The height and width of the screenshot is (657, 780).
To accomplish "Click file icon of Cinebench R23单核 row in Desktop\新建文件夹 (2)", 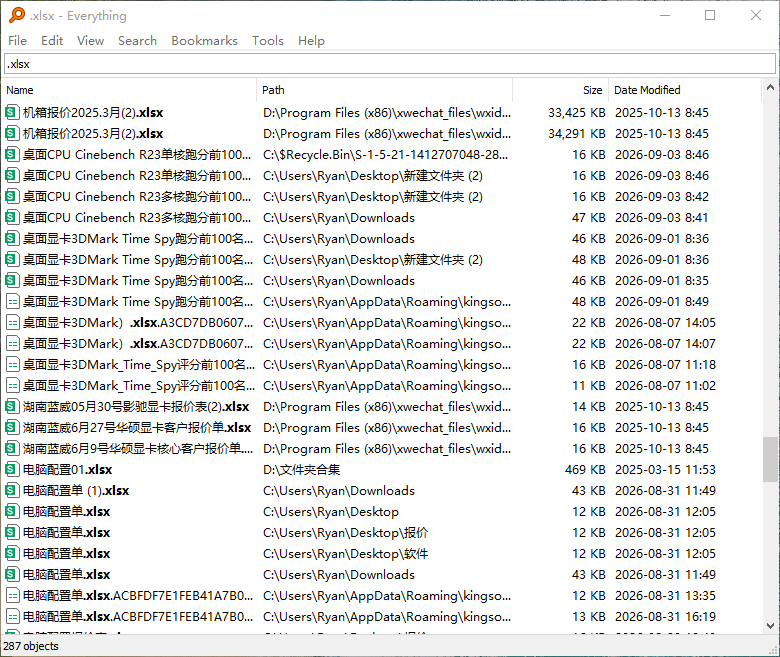I will coord(12,175).
